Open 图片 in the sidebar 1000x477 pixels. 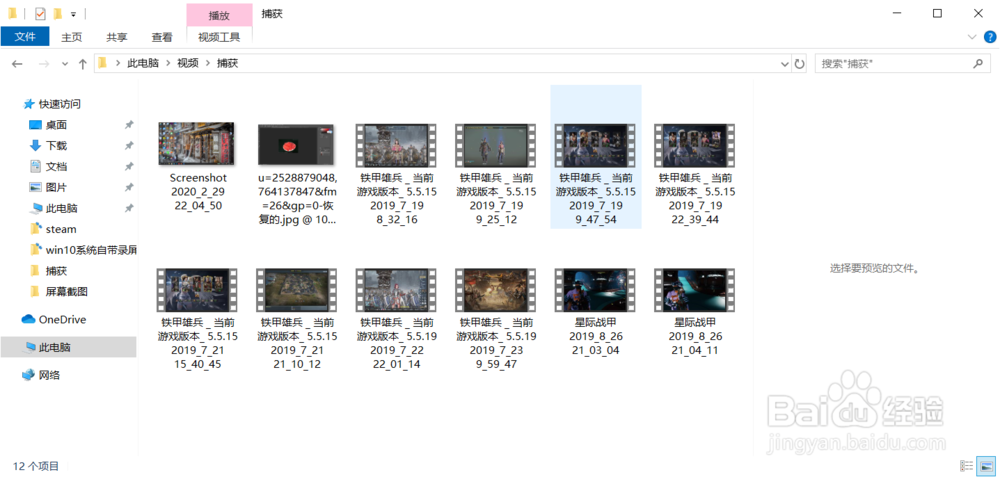[x=56, y=187]
